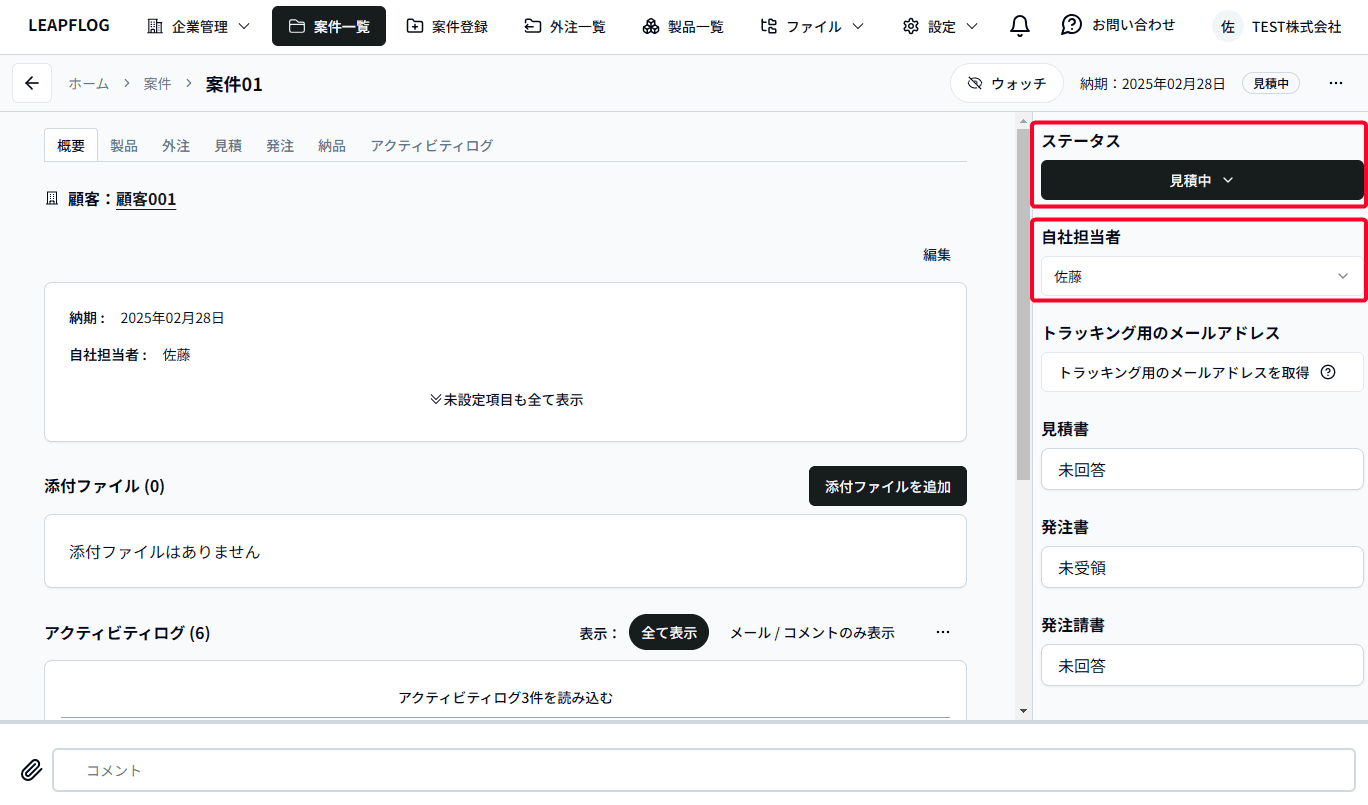The image size is (1368, 805).
Task: Click the コメント input field
Action: tap(700, 770)
